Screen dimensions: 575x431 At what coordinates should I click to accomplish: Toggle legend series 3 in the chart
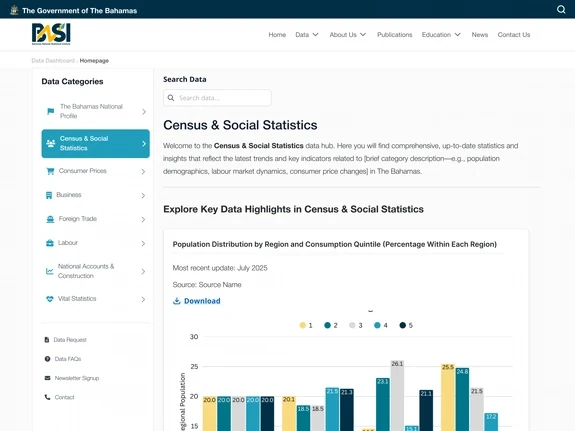[356, 325]
